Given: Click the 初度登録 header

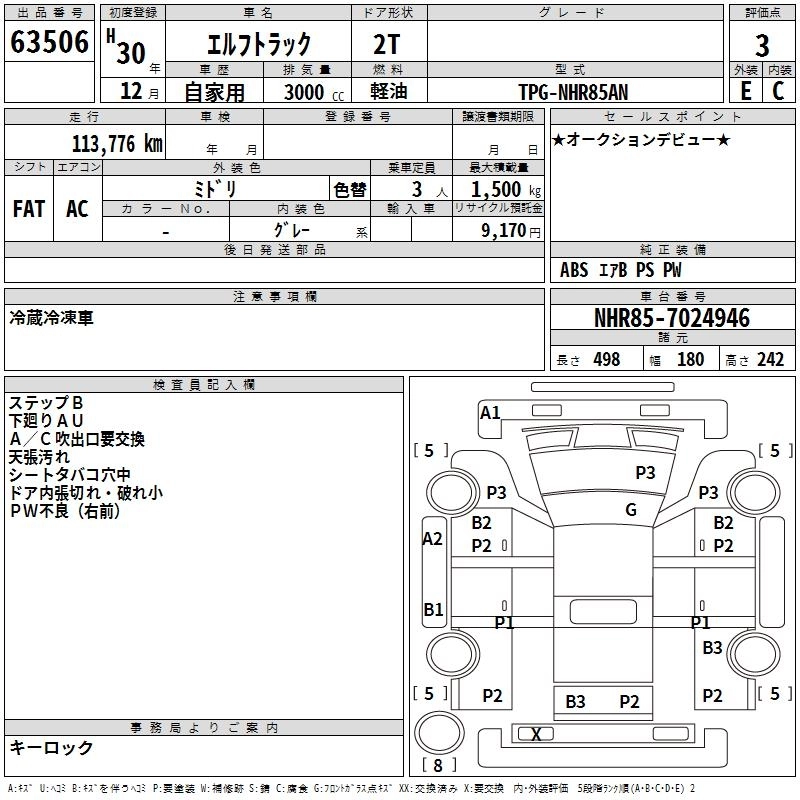Looking at the screenshot, I should (133, 13).
